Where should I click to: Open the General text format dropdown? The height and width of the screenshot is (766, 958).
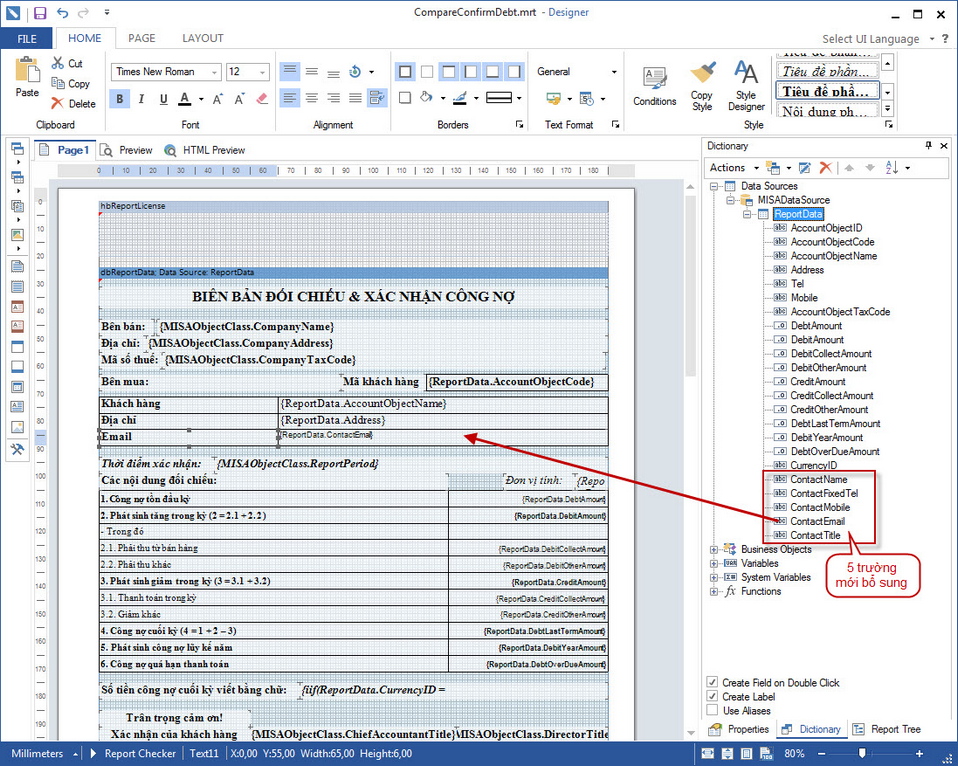(614, 71)
